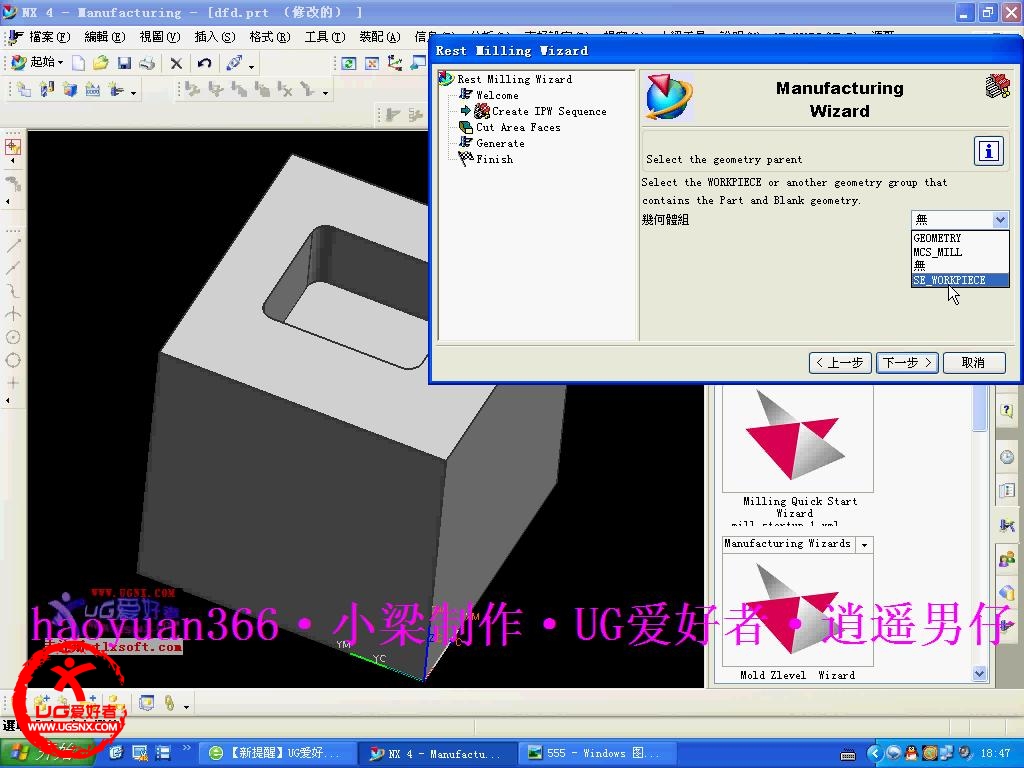Screen dimensions: 1024x768
Task: Click Create Program toolbar icon
Action: point(24,90)
